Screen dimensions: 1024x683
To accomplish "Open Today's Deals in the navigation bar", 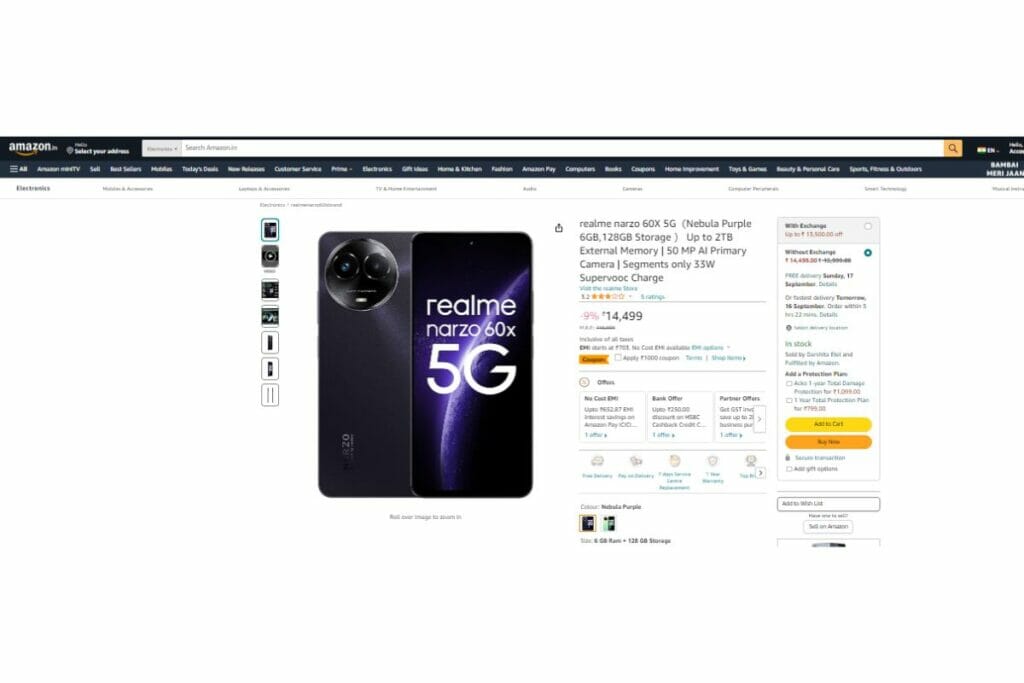I will 200,169.
